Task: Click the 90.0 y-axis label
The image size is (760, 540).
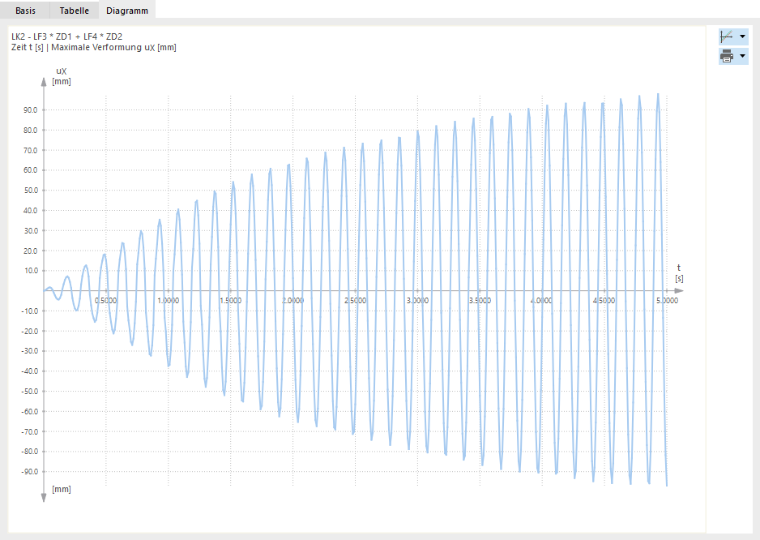Action: 30,110
